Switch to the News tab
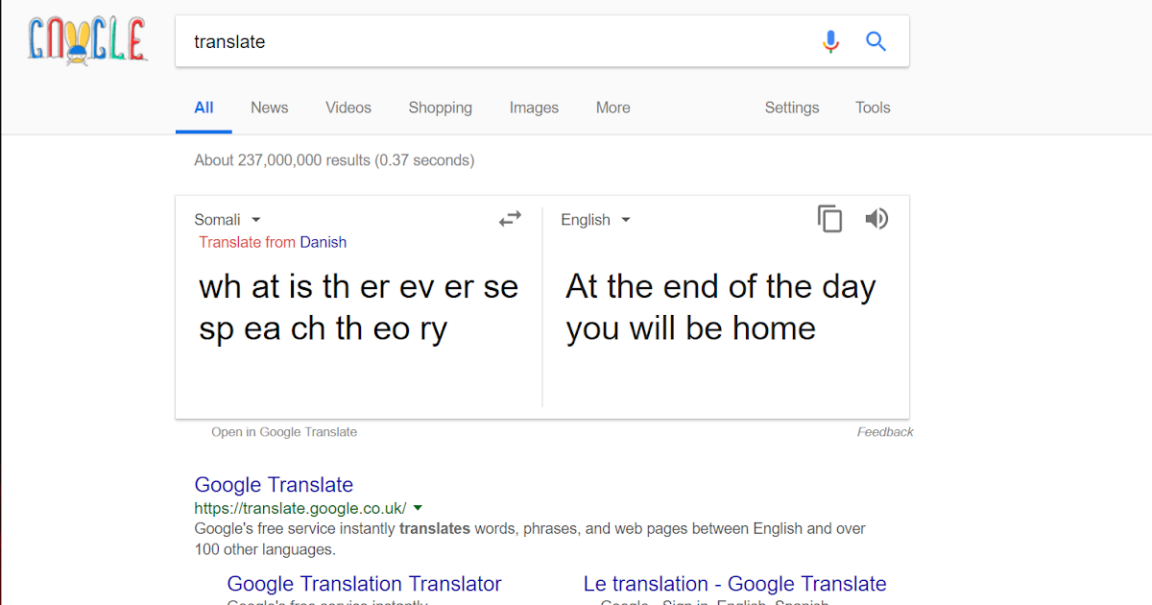 268,107
